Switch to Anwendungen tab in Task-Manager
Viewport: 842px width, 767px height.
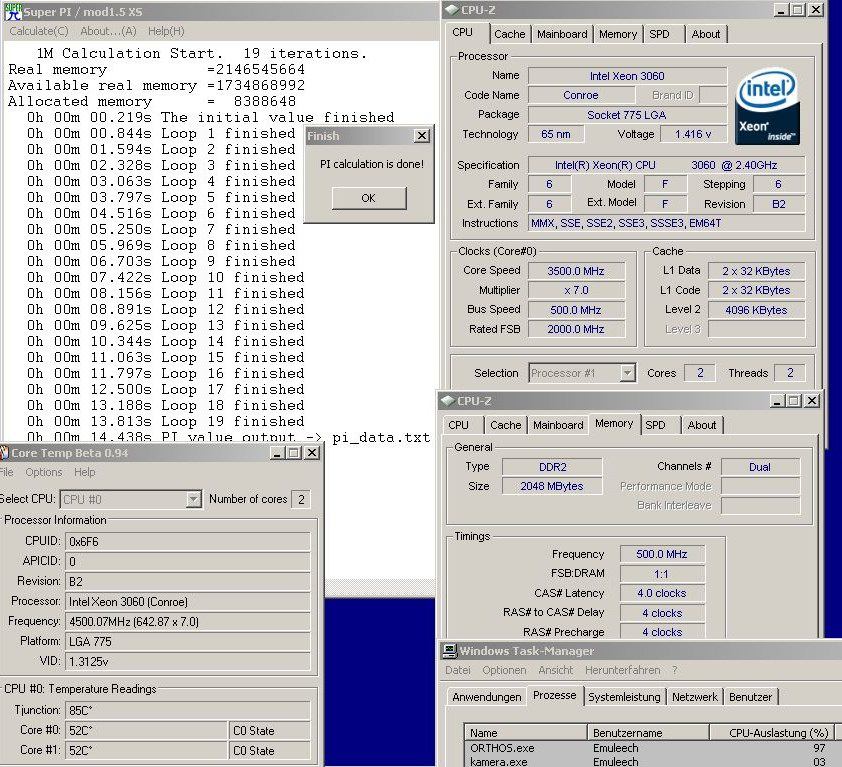click(487, 697)
